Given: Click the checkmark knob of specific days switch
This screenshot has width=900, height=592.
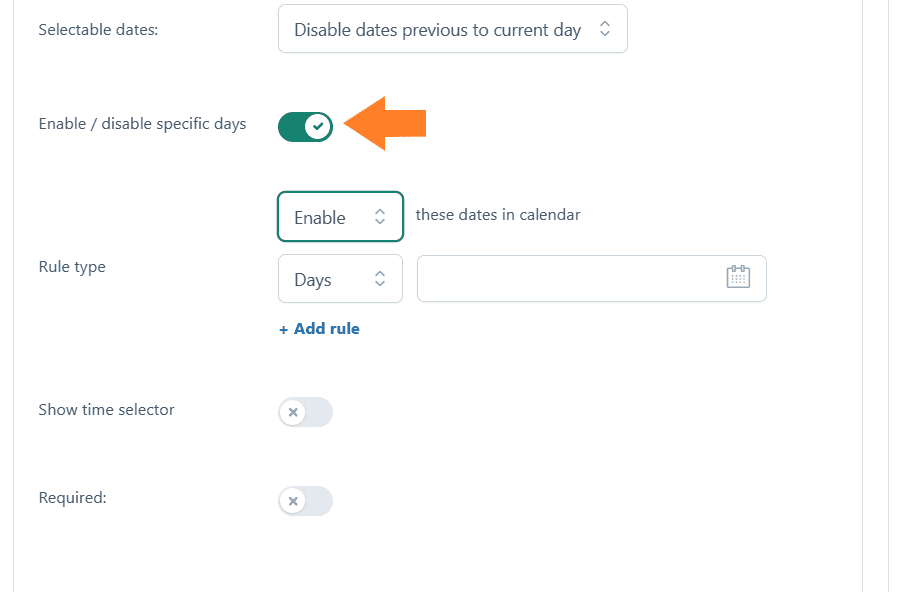Looking at the screenshot, I should point(318,126).
